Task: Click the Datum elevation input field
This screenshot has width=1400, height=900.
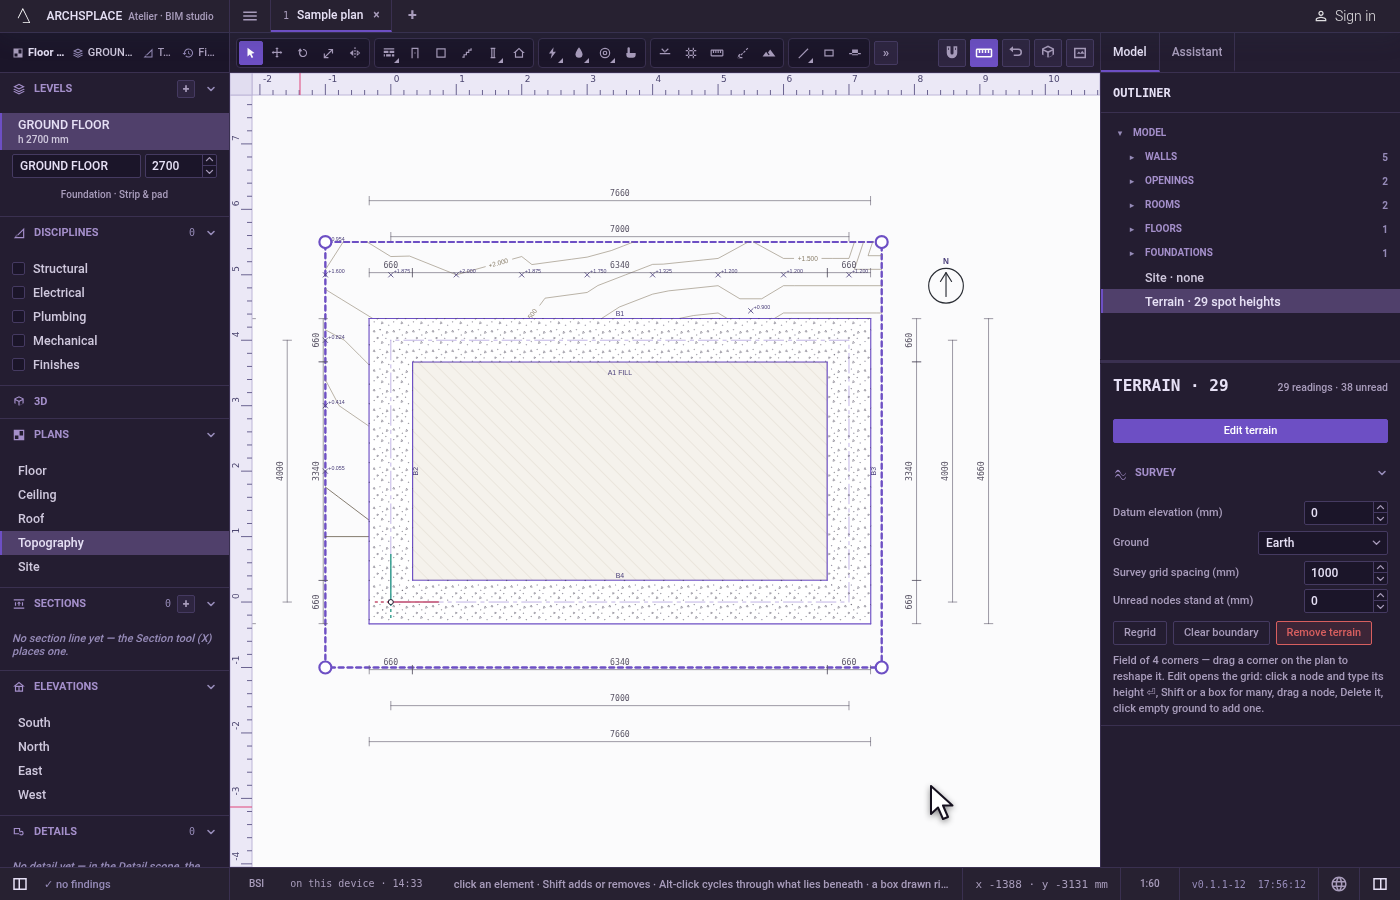Action: click(1339, 513)
